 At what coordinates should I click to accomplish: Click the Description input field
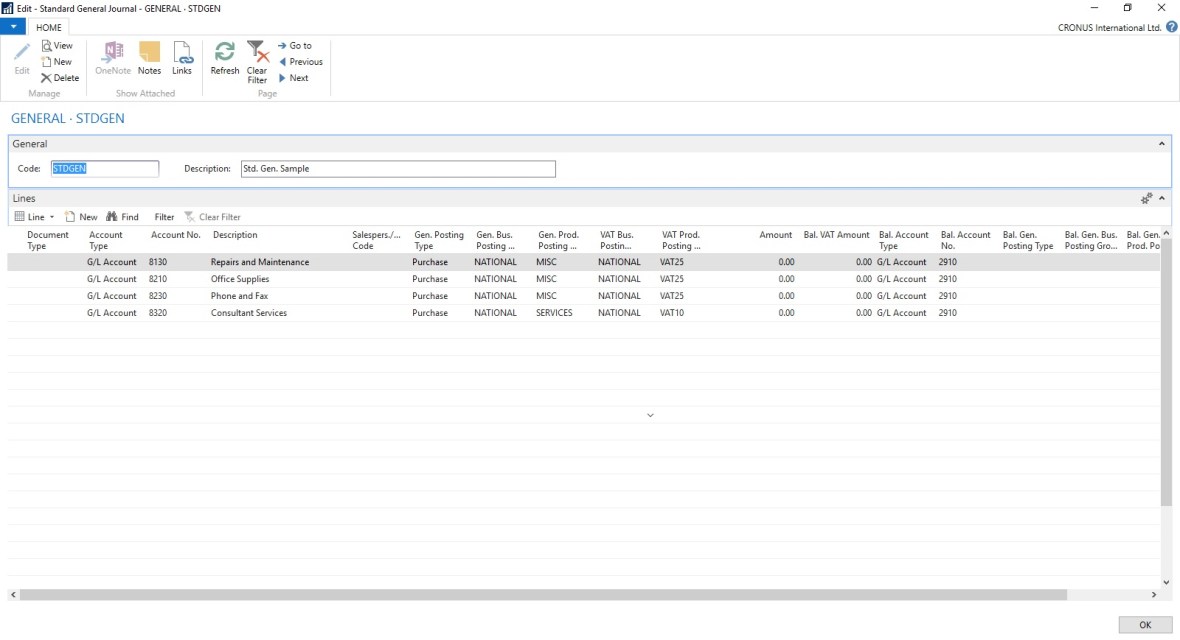click(397, 169)
